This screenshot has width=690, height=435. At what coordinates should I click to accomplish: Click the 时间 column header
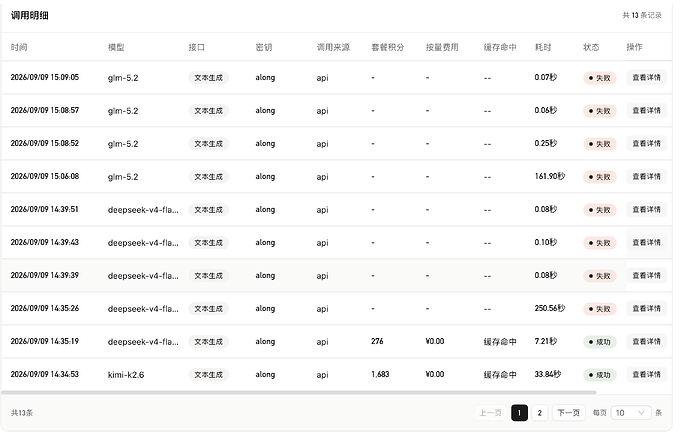pos(19,47)
